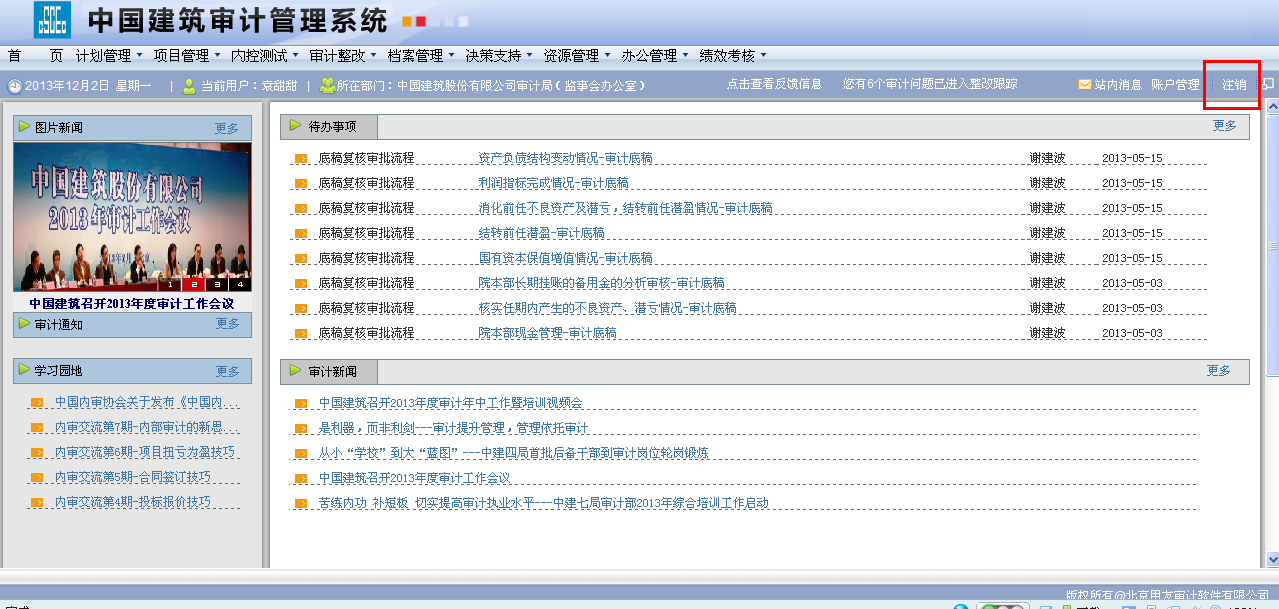
Task: Click the green arrow icon beside 待办事项
Action: click(x=295, y=126)
